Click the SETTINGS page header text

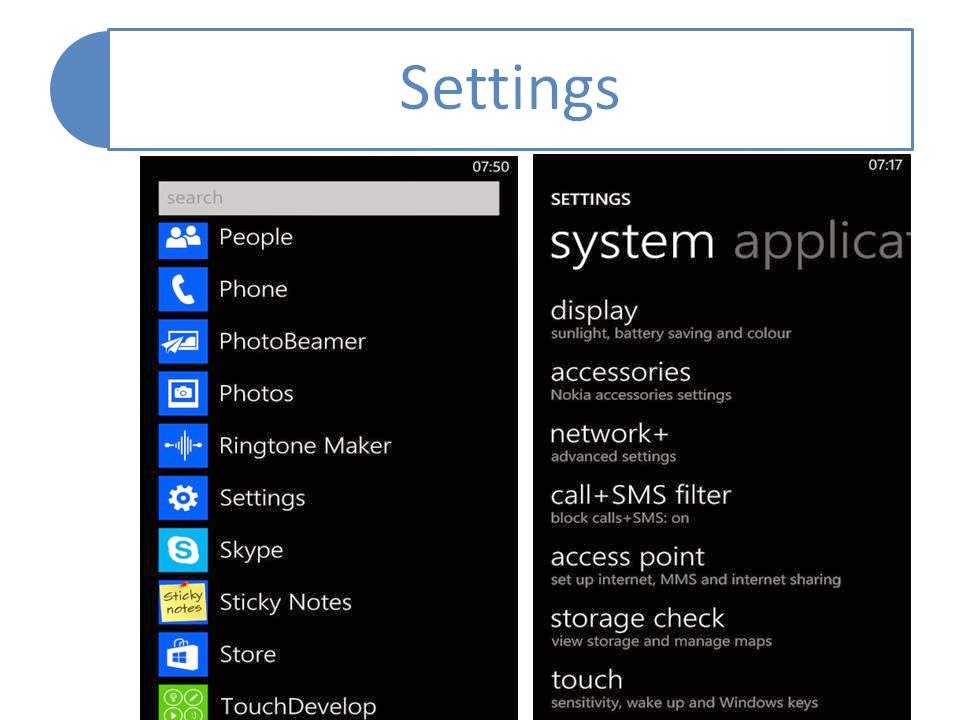click(590, 199)
